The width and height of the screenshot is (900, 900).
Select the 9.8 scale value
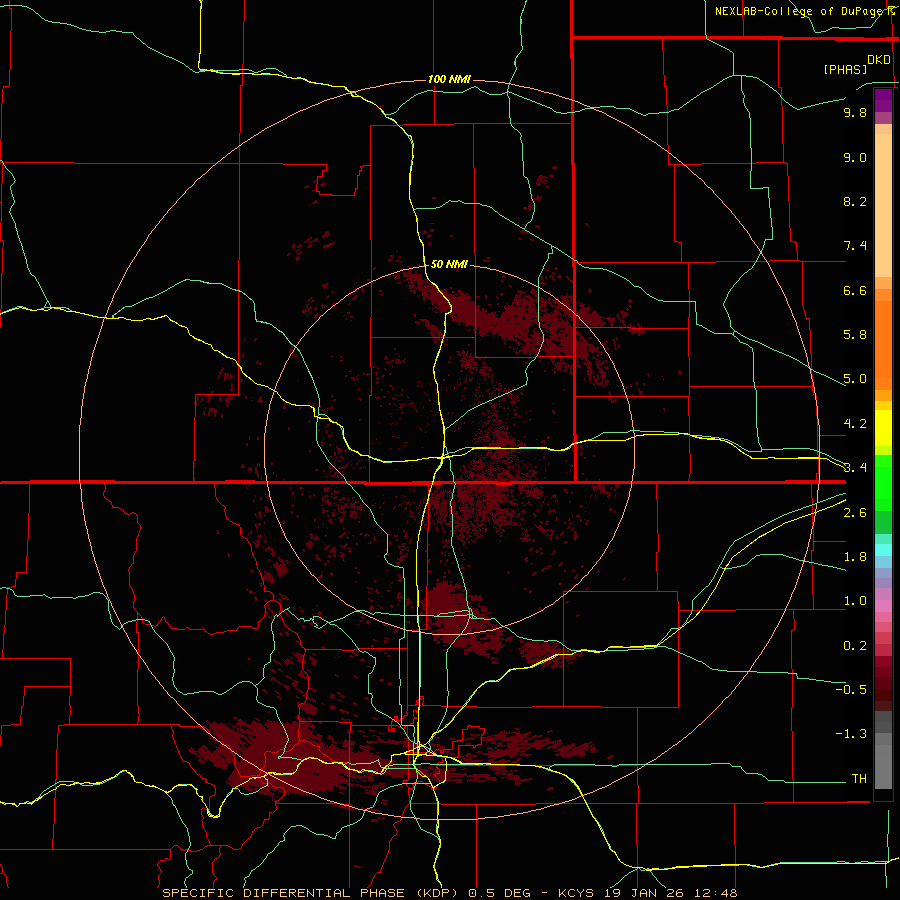tap(855, 112)
